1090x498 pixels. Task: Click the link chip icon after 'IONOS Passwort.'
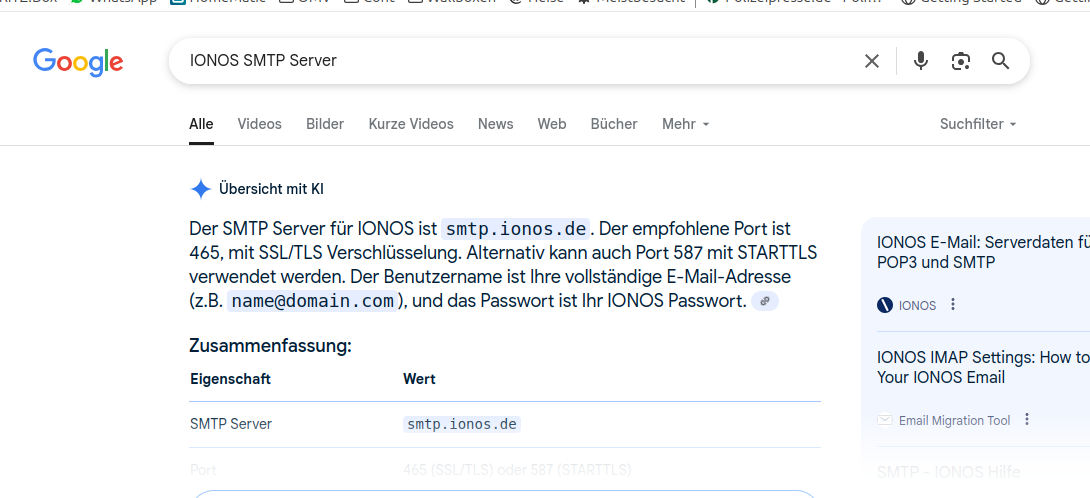(765, 301)
